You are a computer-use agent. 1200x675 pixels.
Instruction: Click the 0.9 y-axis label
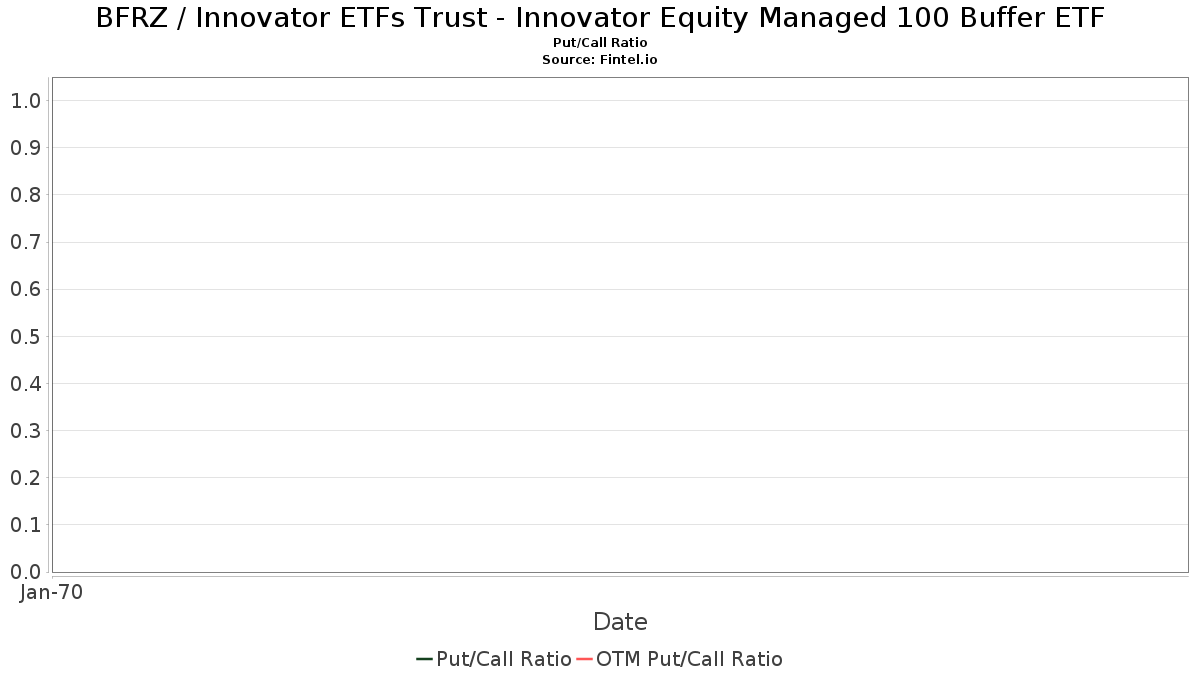(25, 148)
